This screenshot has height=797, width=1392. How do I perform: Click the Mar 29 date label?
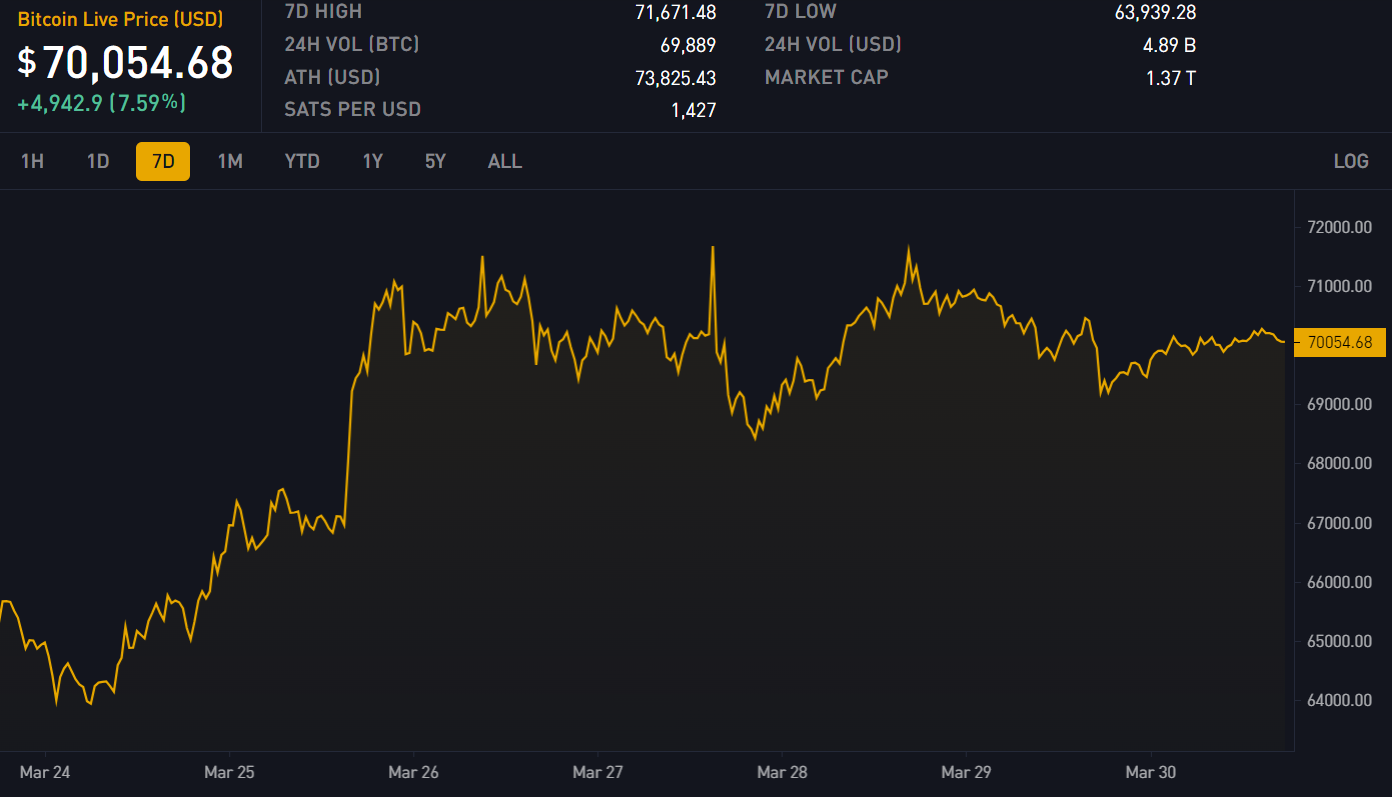967,772
